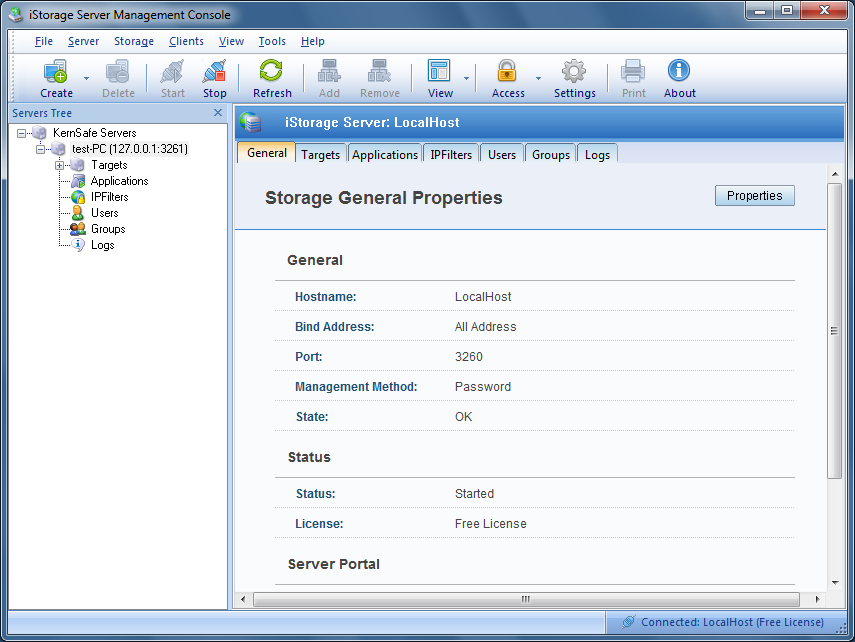Click the Properties button
The image size is (855, 642).
[x=755, y=196]
